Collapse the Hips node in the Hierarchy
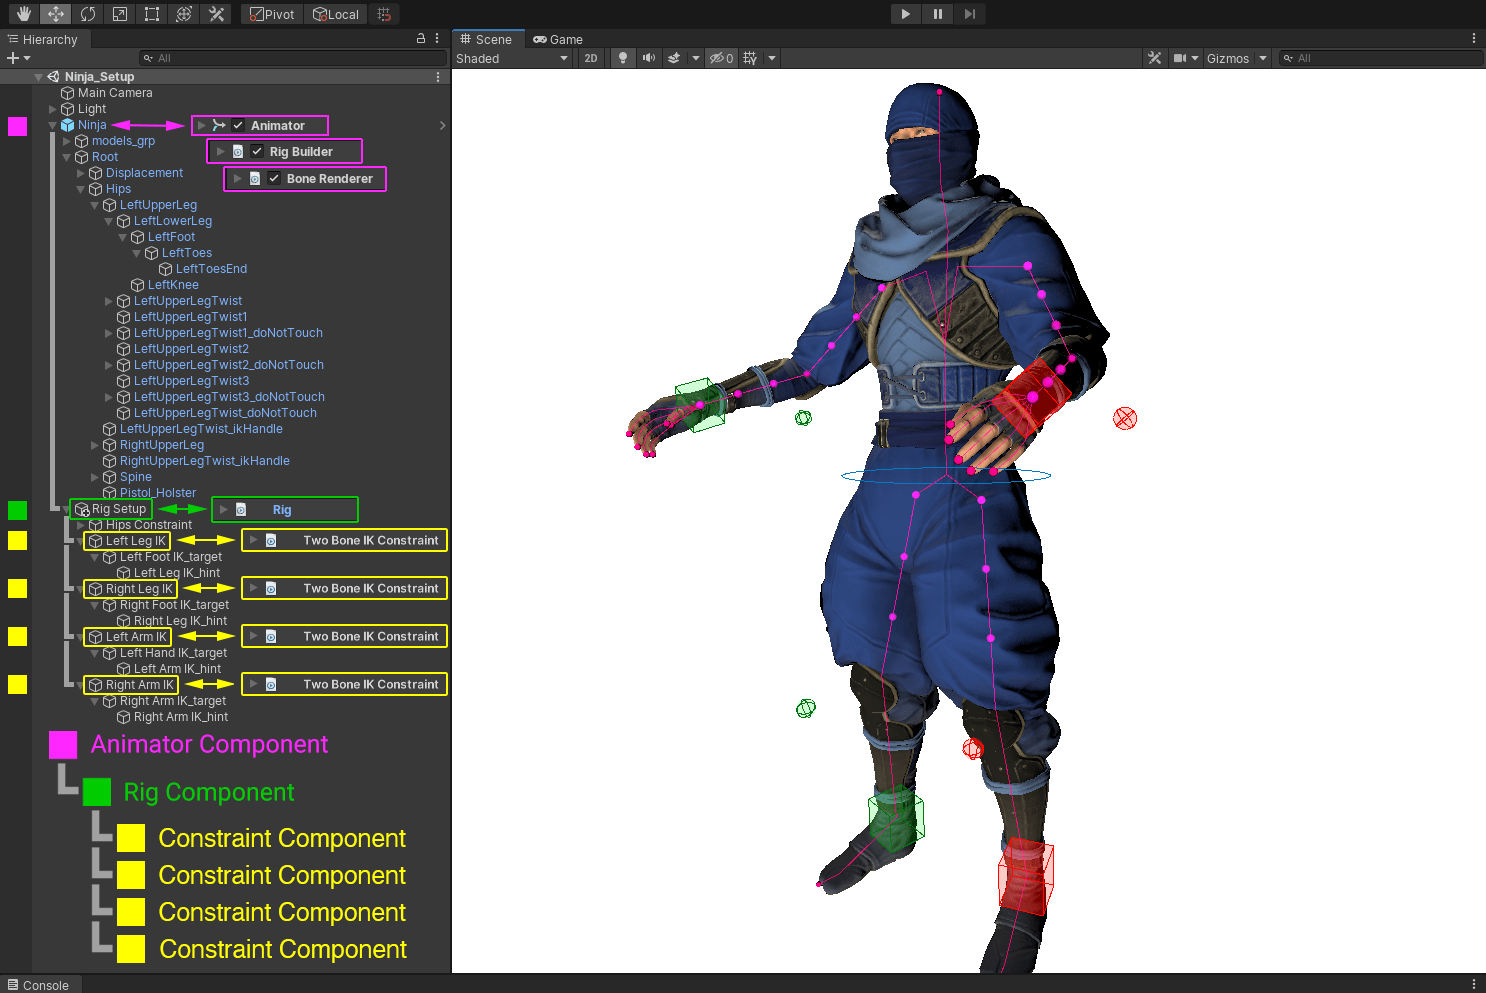Viewport: 1486px width, 993px height. (x=80, y=189)
